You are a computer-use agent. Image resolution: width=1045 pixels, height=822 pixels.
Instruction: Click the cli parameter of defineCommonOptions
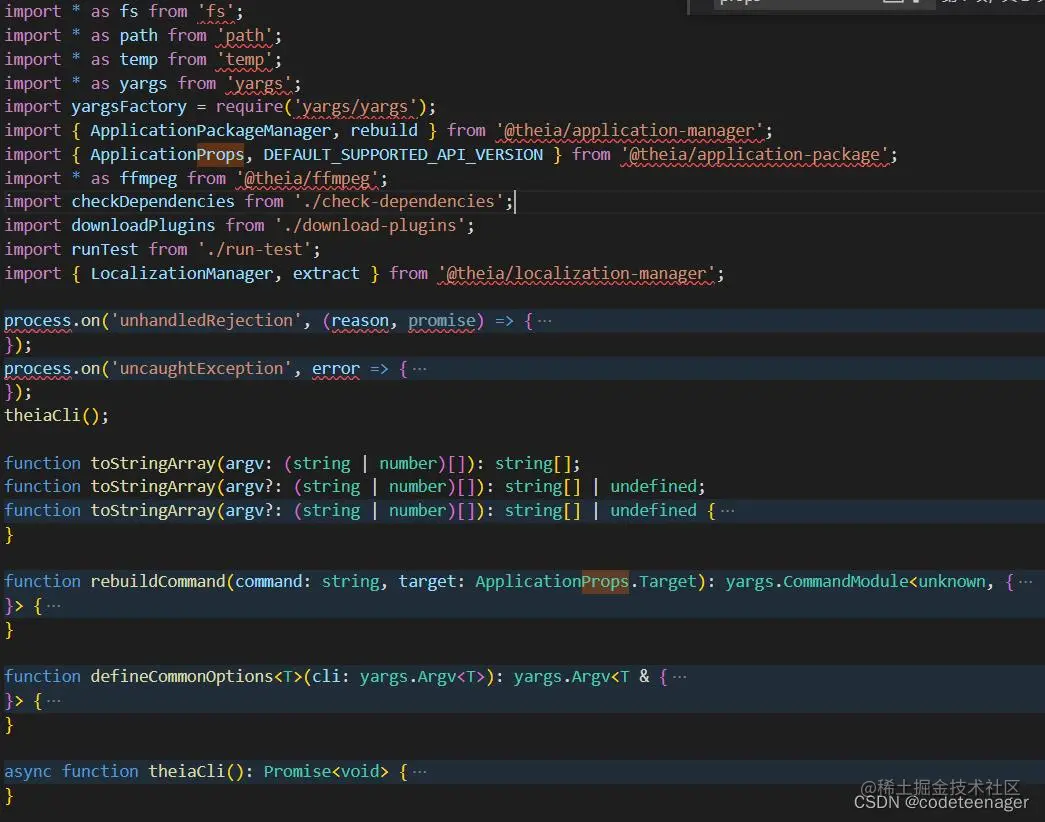326,677
